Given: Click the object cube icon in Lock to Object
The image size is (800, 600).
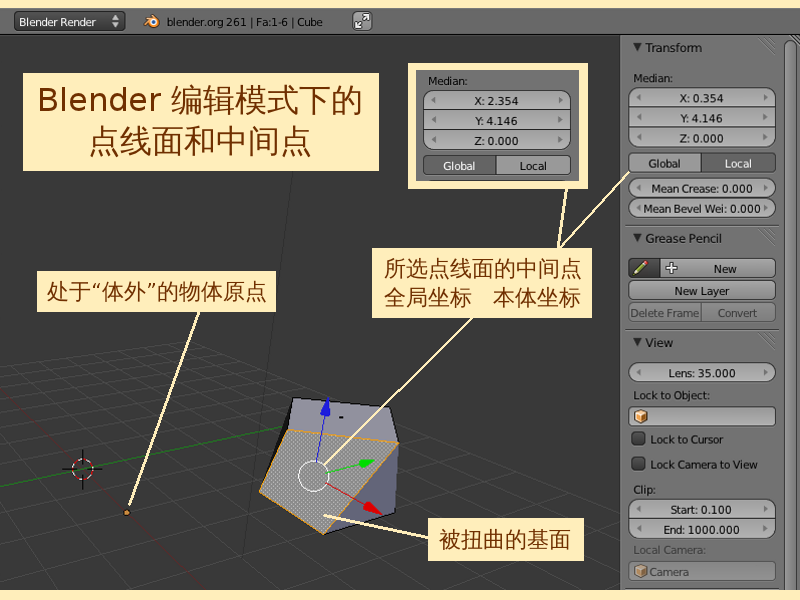Looking at the screenshot, I should click(641, 416).
